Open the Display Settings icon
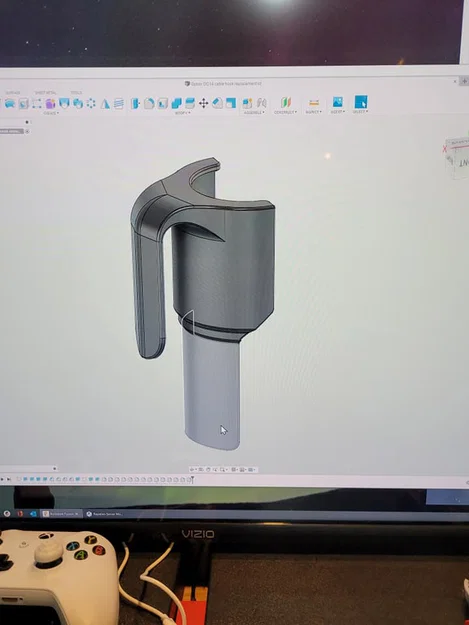Viewport: 469px width, 625px height. [234, 470]
